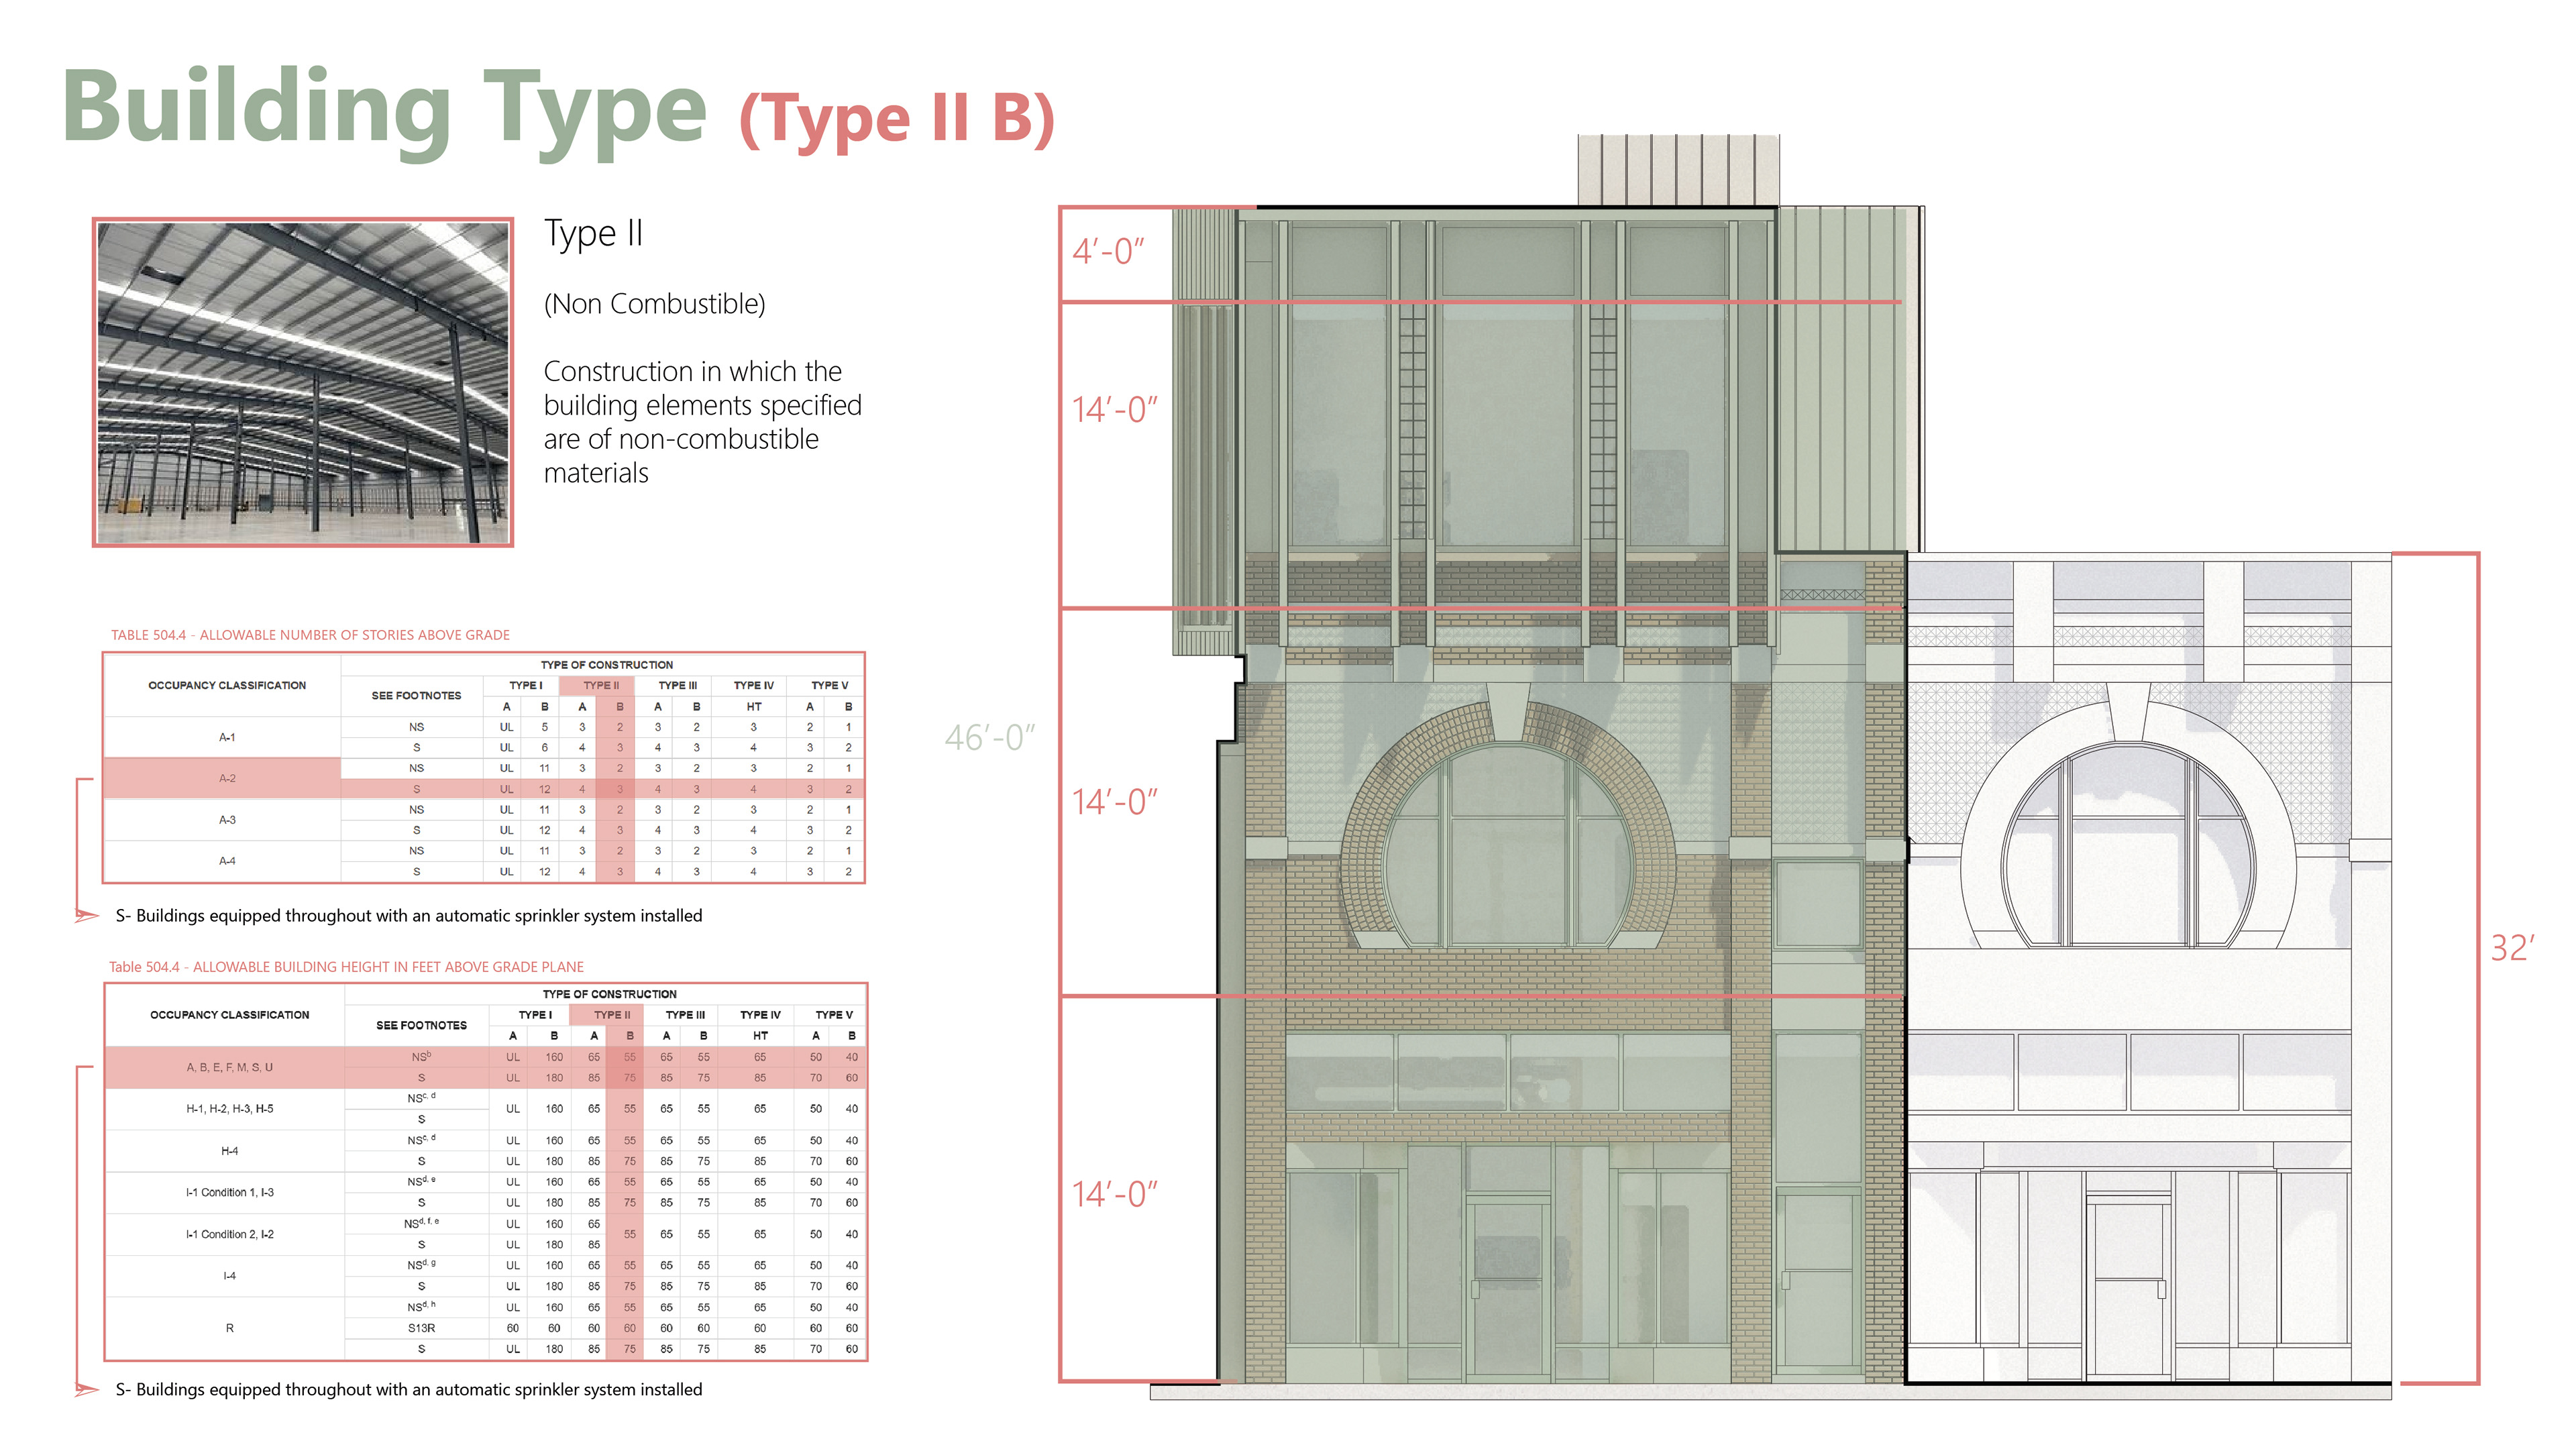The height and width of the screenshot is (1449, 2576).
Task: Click the sprinkler footnote below the stories table
Action: click(x=408, y=916)
